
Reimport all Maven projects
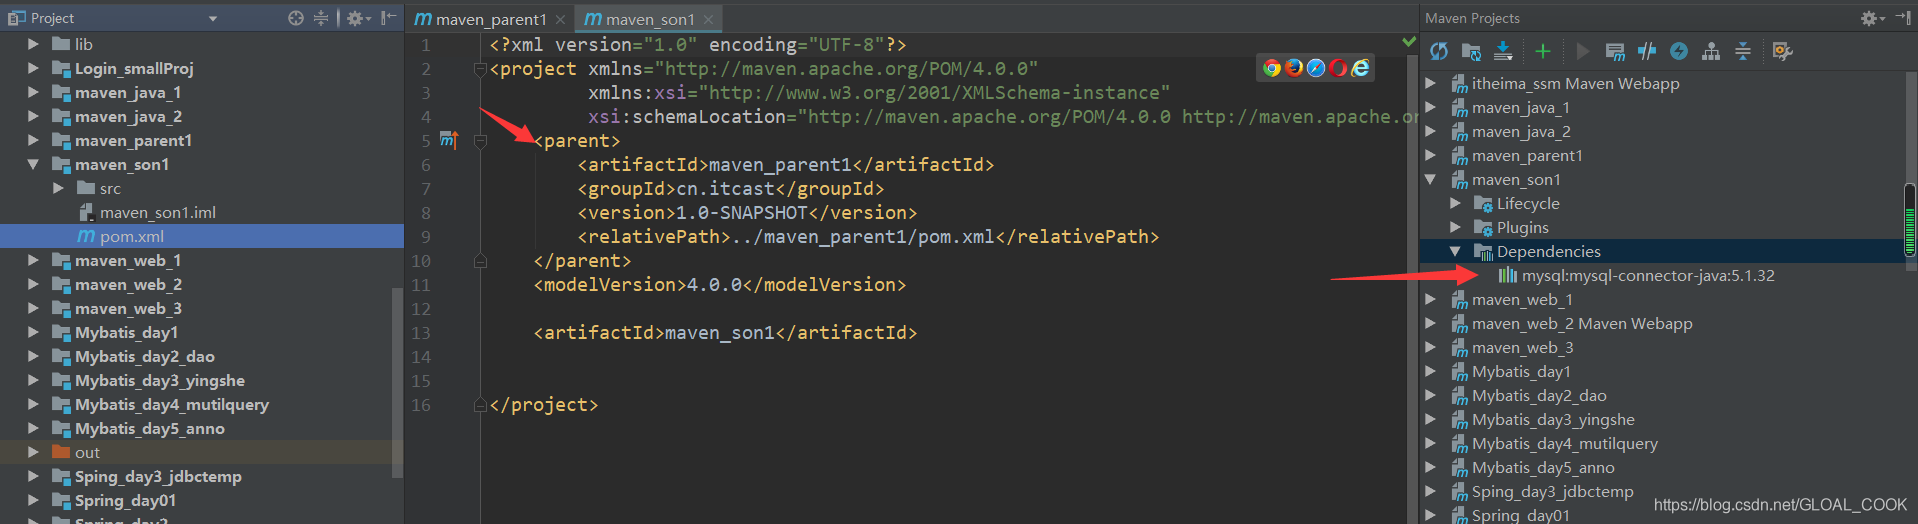pyautogui.click(x=1439, y=51)
